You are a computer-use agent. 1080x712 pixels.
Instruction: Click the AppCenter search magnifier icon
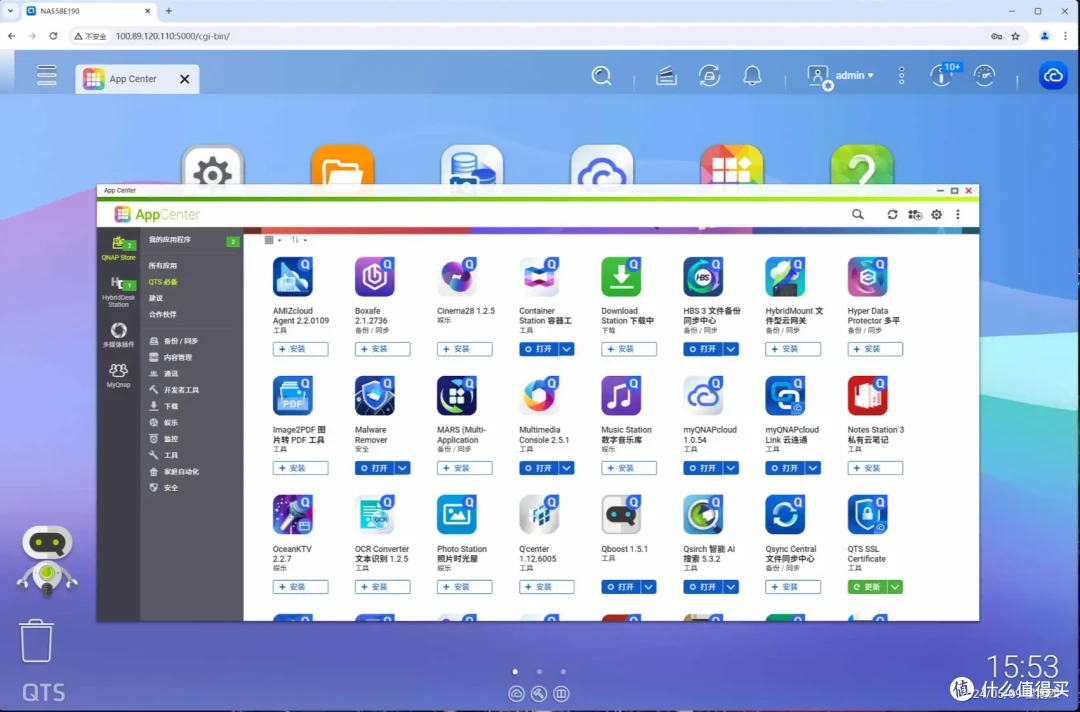[858, 215]
